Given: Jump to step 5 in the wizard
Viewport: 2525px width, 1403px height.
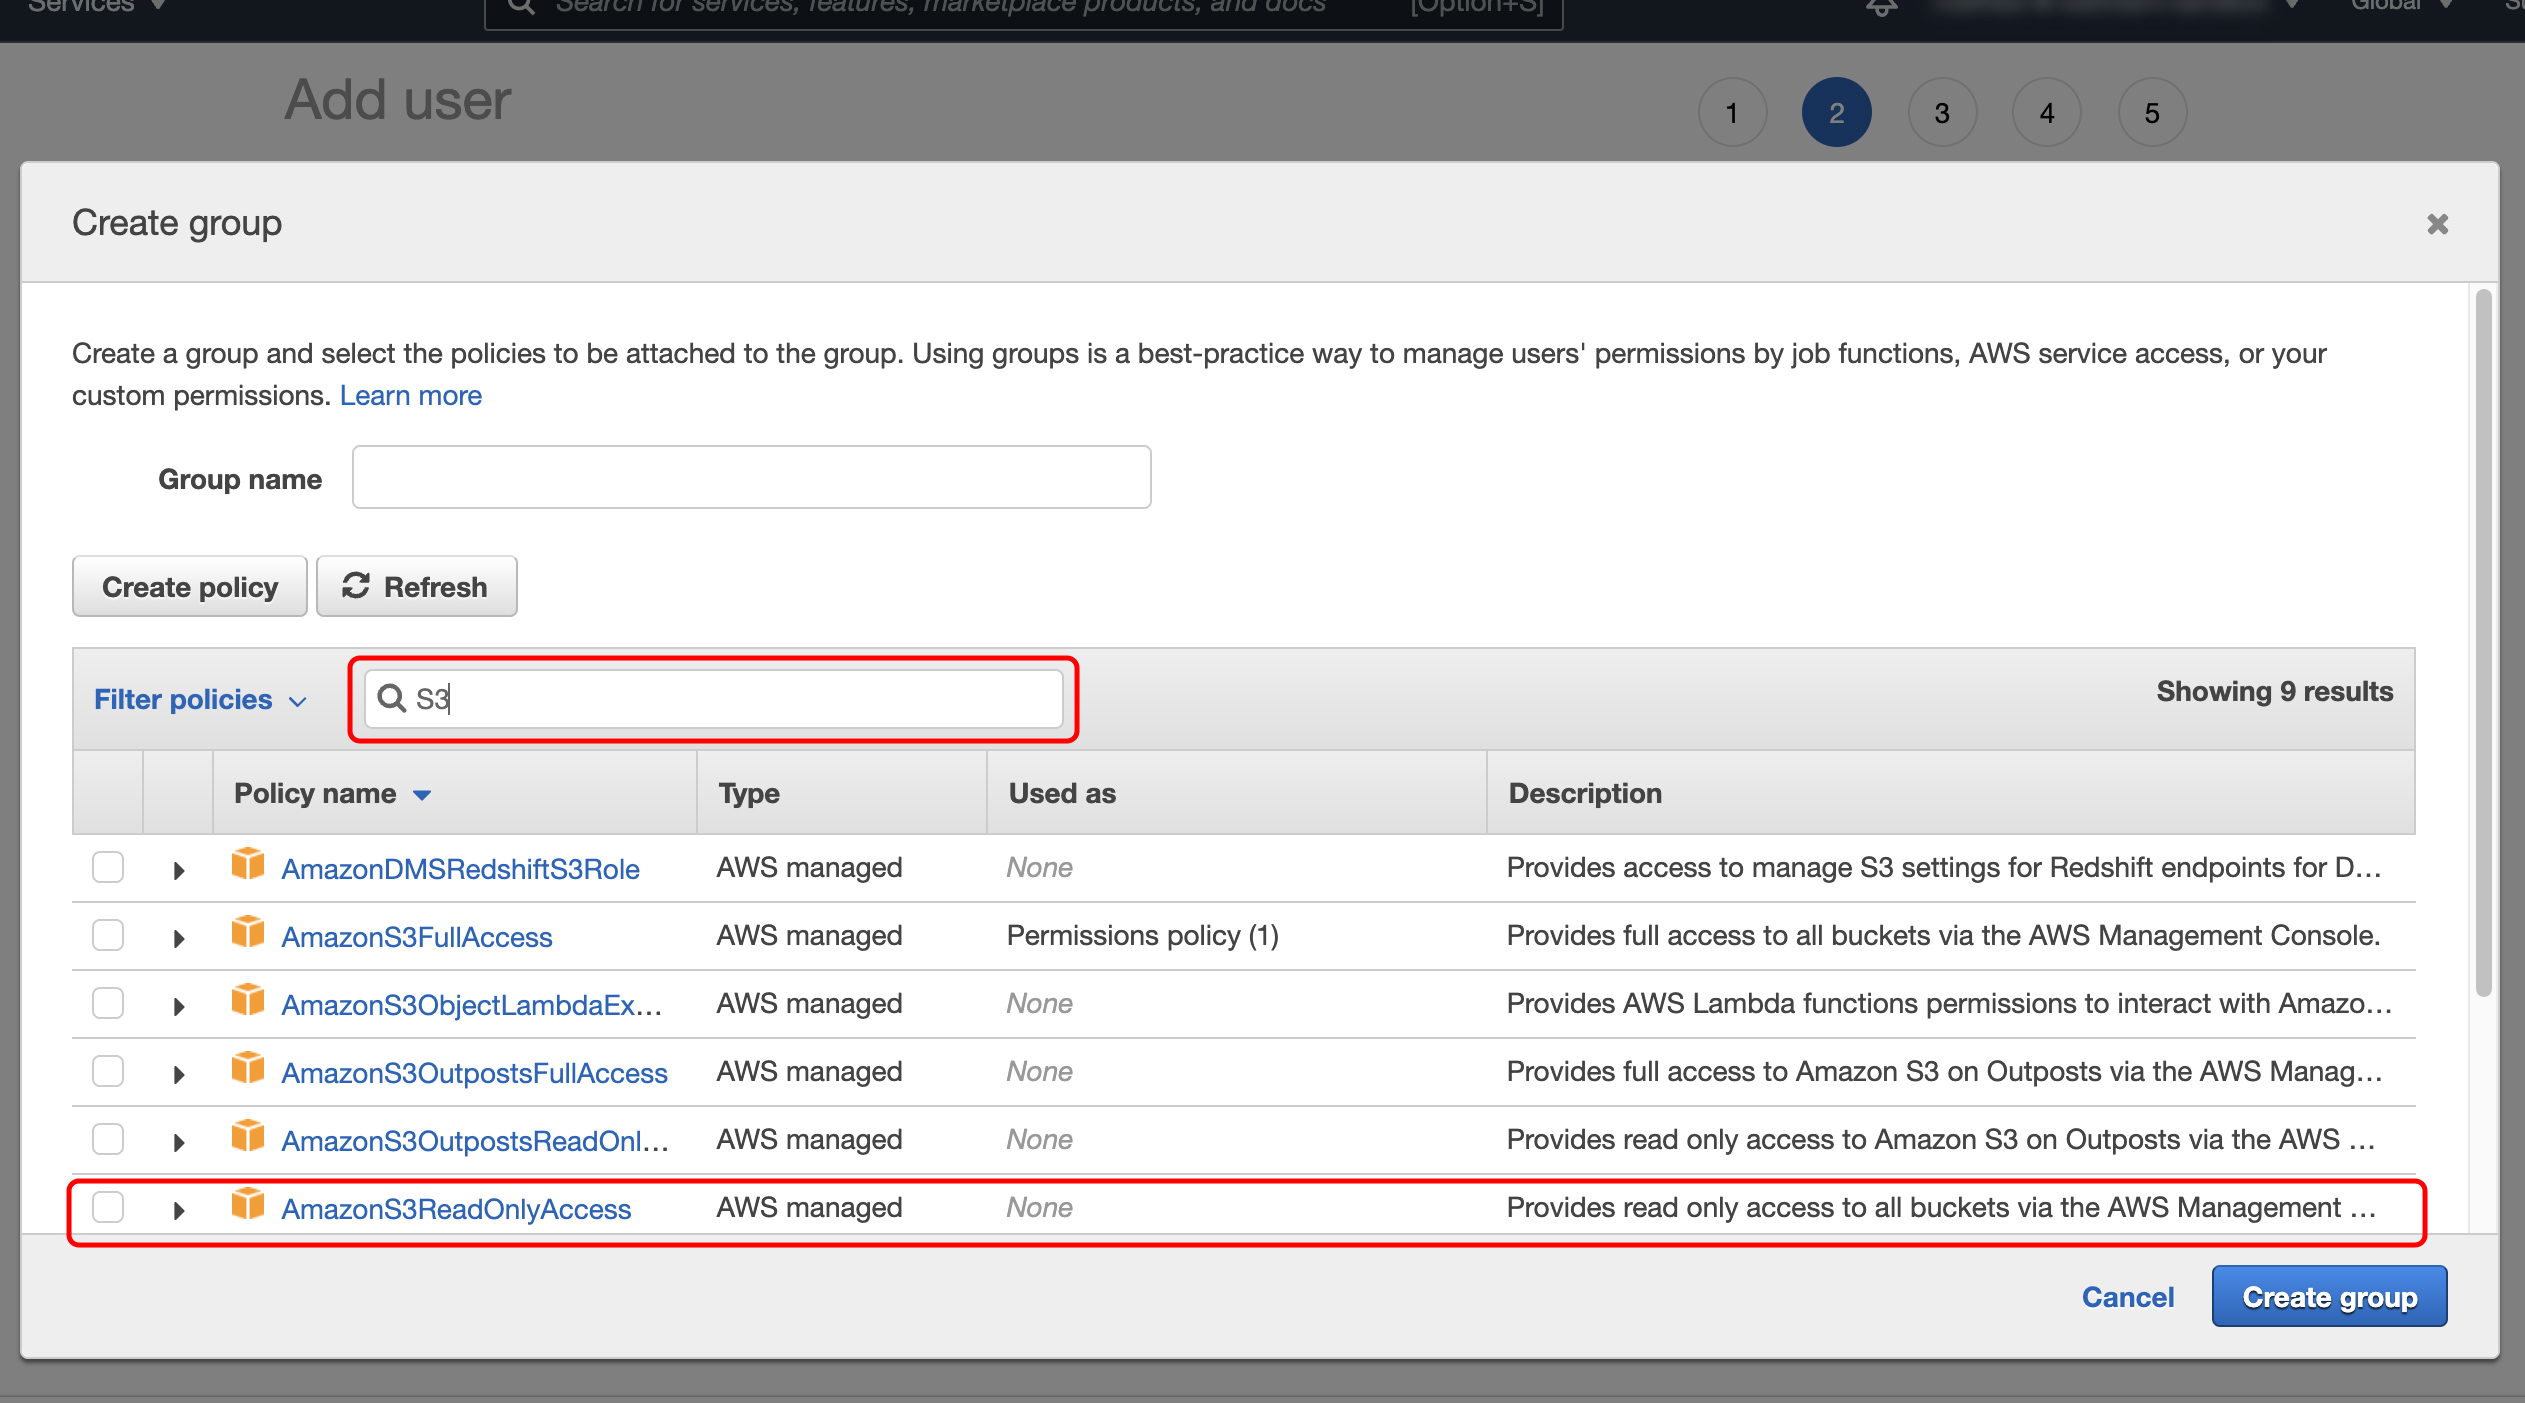Looking at the screenshot, I should (2152, 112).
